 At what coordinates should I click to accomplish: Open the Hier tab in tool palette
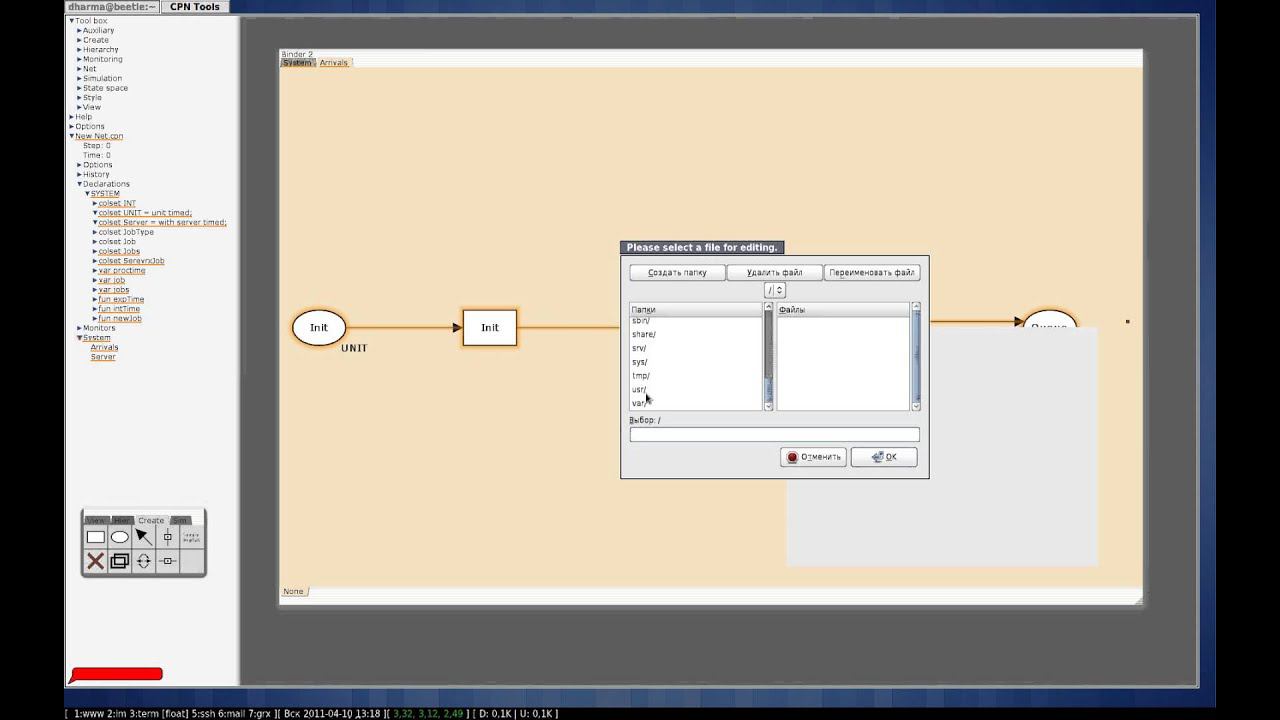[x=122, y=520]
